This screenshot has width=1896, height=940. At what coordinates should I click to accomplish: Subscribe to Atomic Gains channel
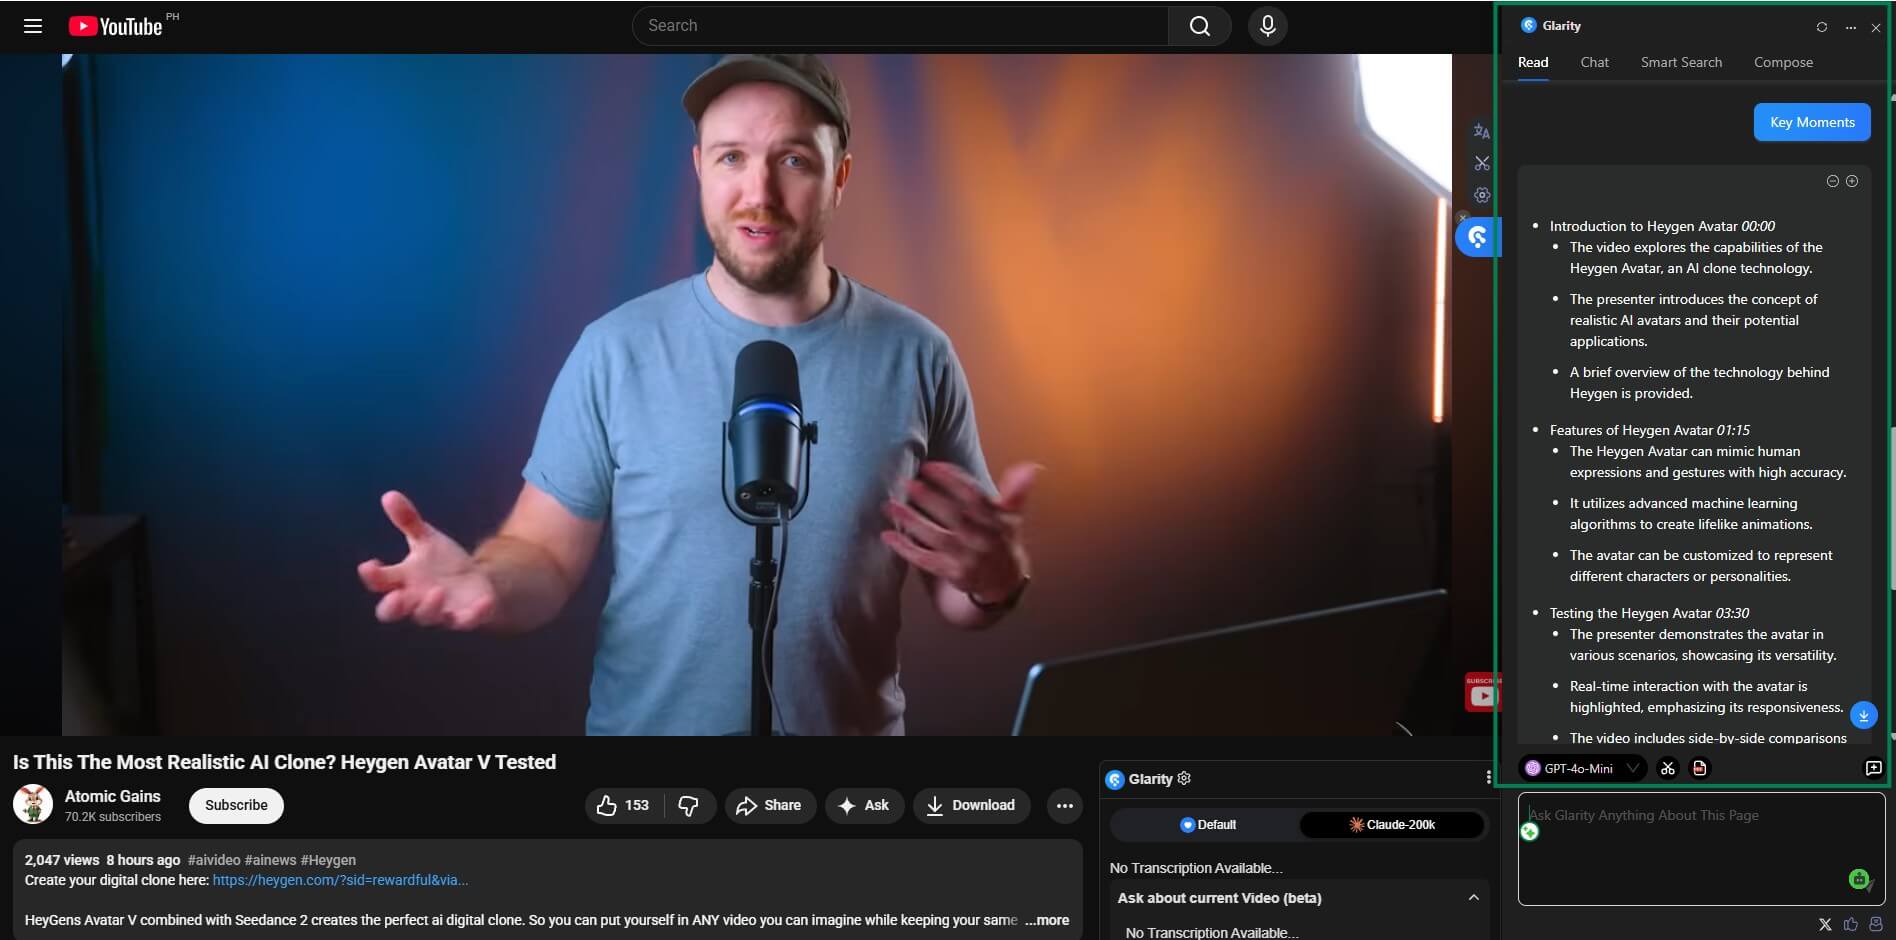coord(236,806)
